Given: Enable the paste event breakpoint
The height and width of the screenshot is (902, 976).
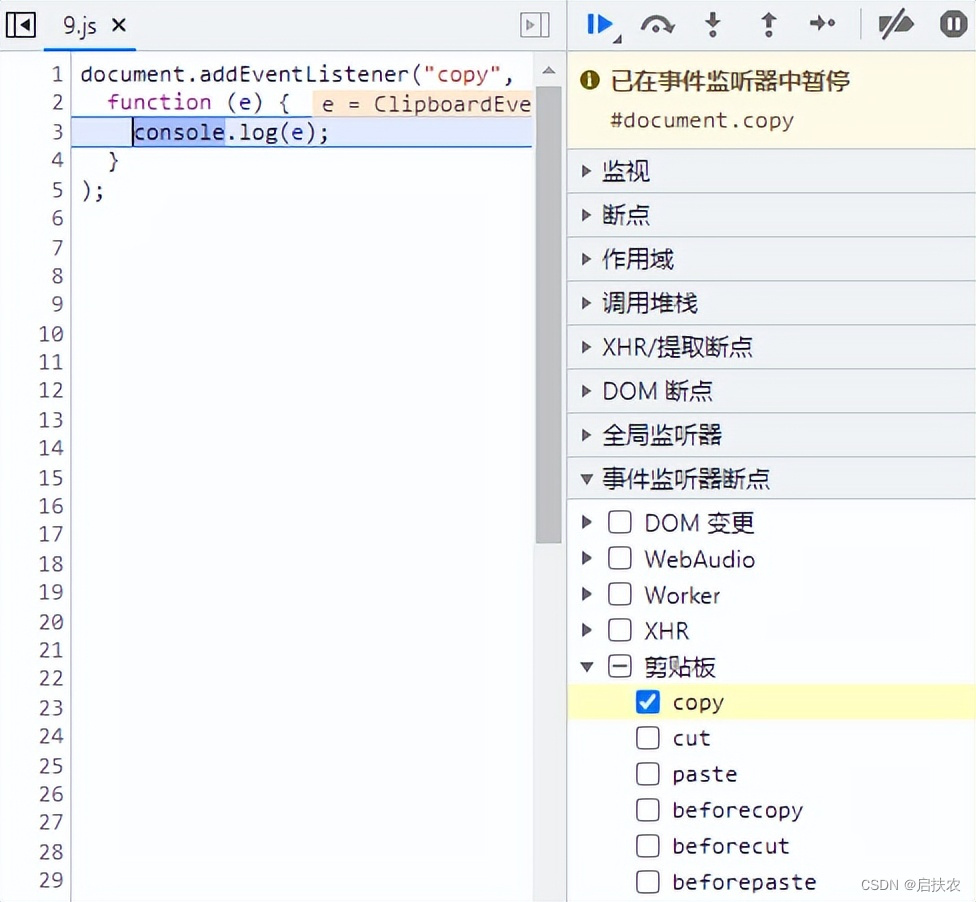Looking at the screenshot, I should pyautogui.click(x=648, y=774).
